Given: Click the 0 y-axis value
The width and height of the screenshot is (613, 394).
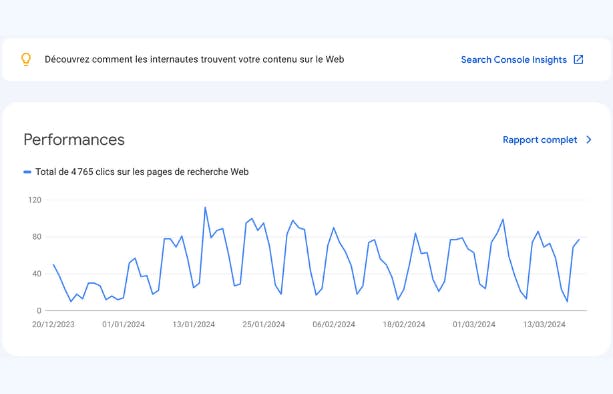Looking at the screenshot, I should click(x=39, y=311).
